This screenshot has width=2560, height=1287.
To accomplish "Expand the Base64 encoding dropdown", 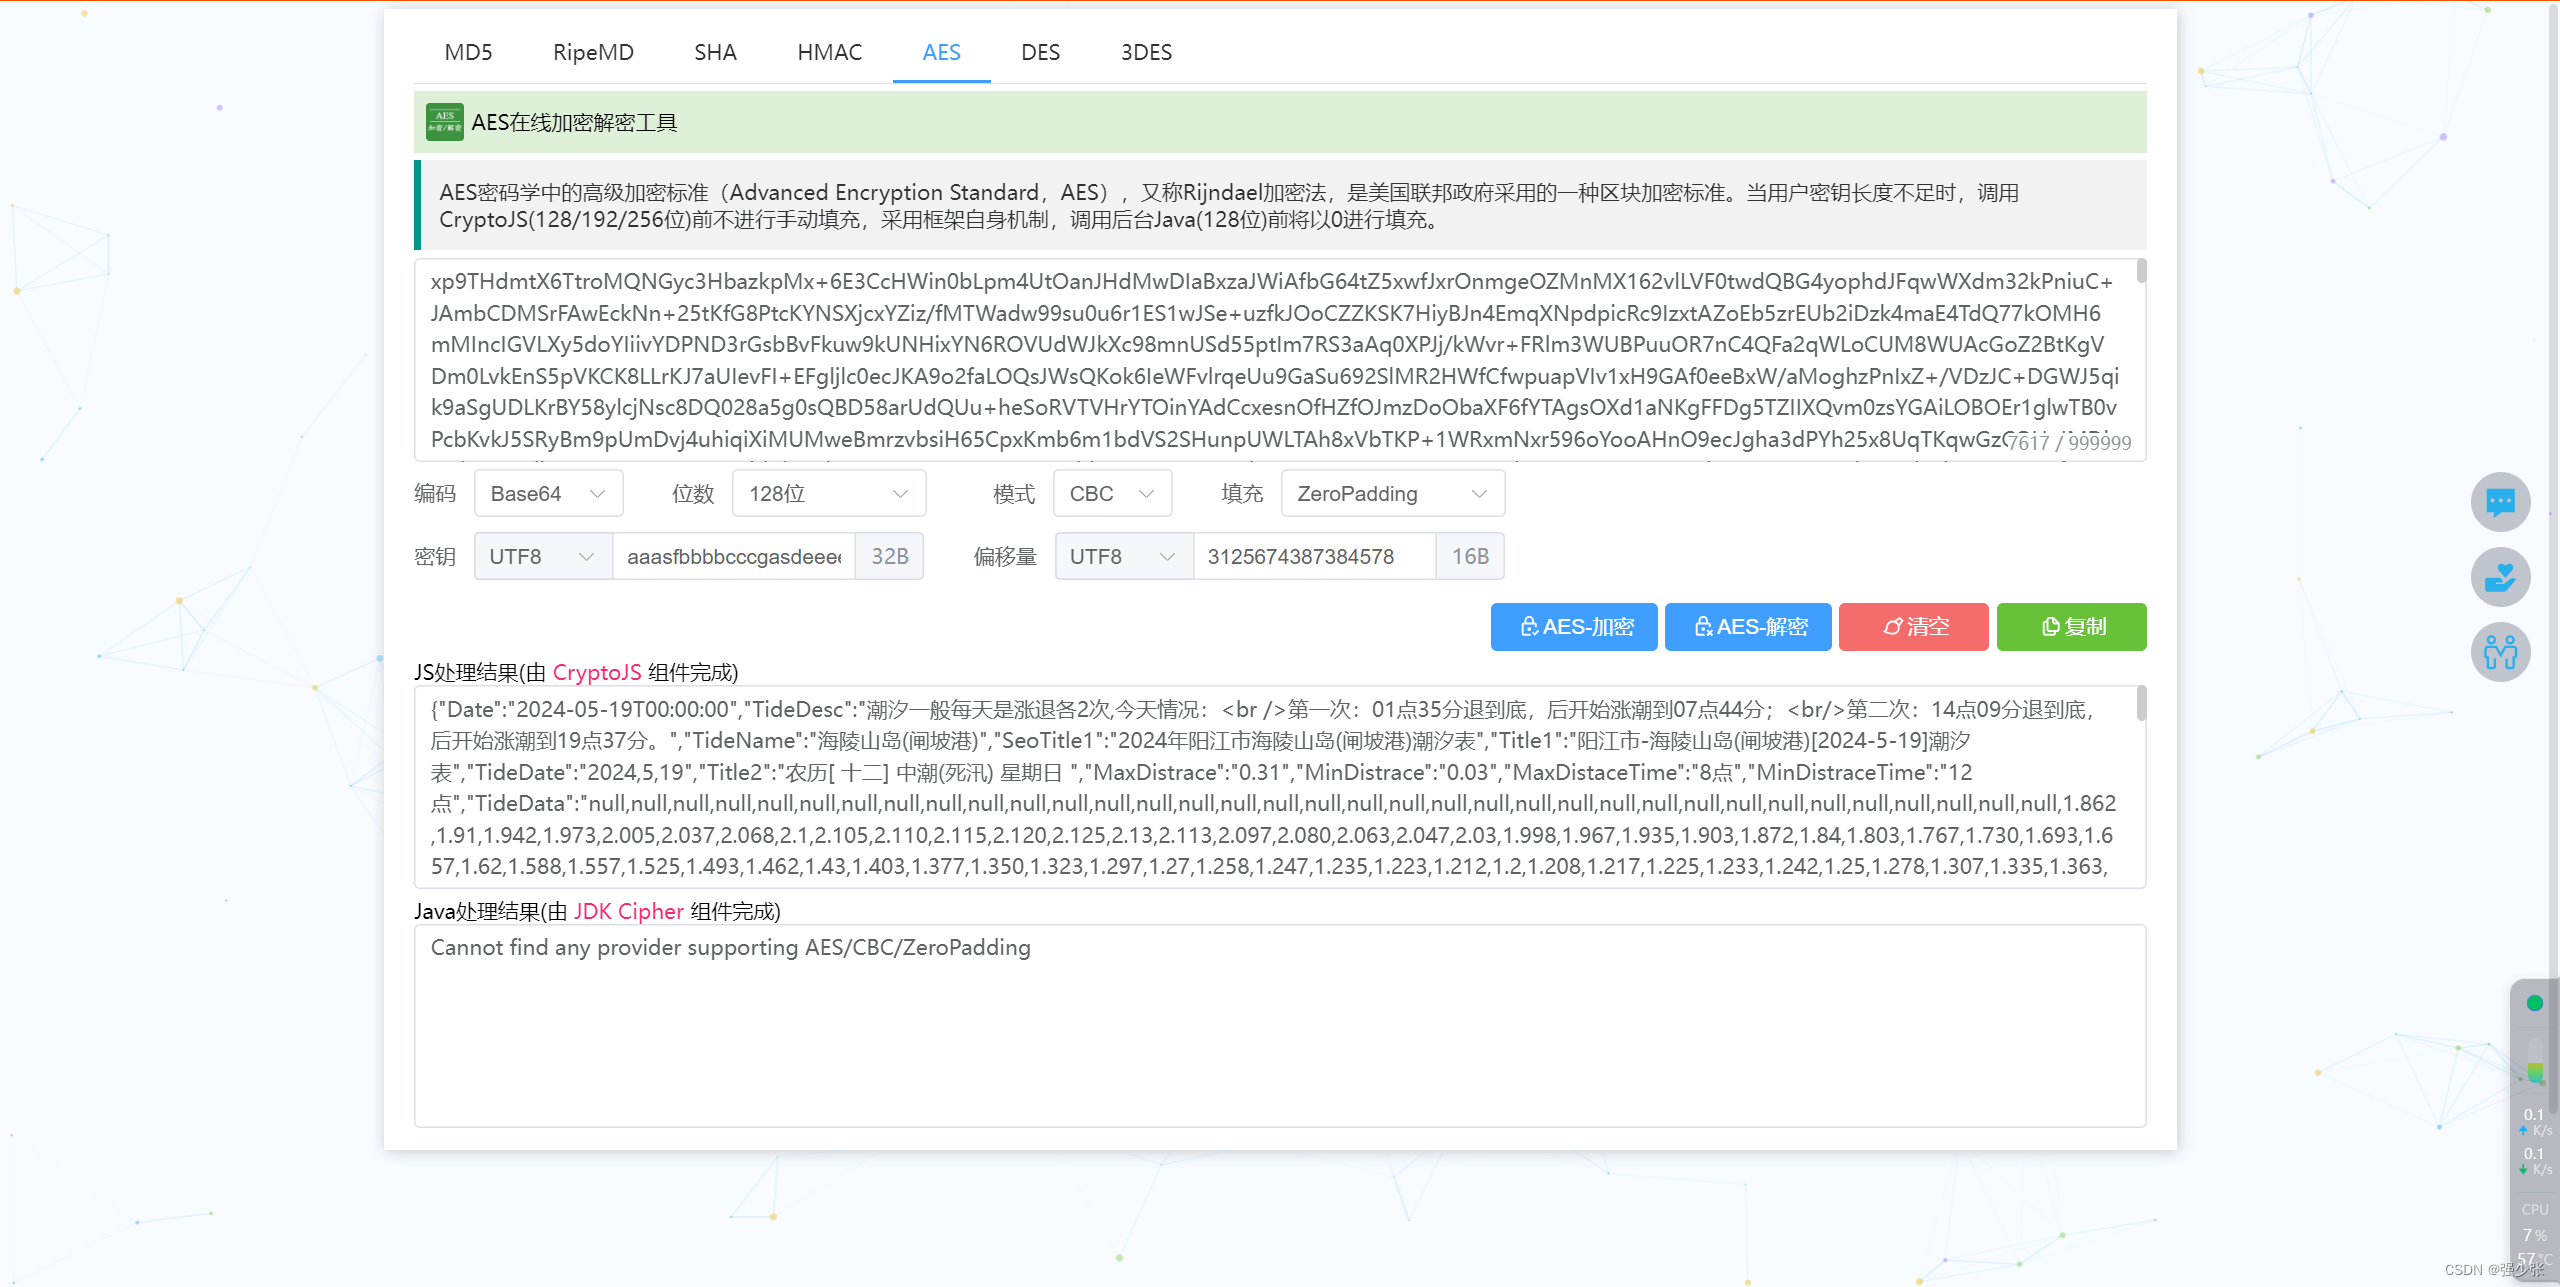I will pyautogui.click(x=548, y=494).
